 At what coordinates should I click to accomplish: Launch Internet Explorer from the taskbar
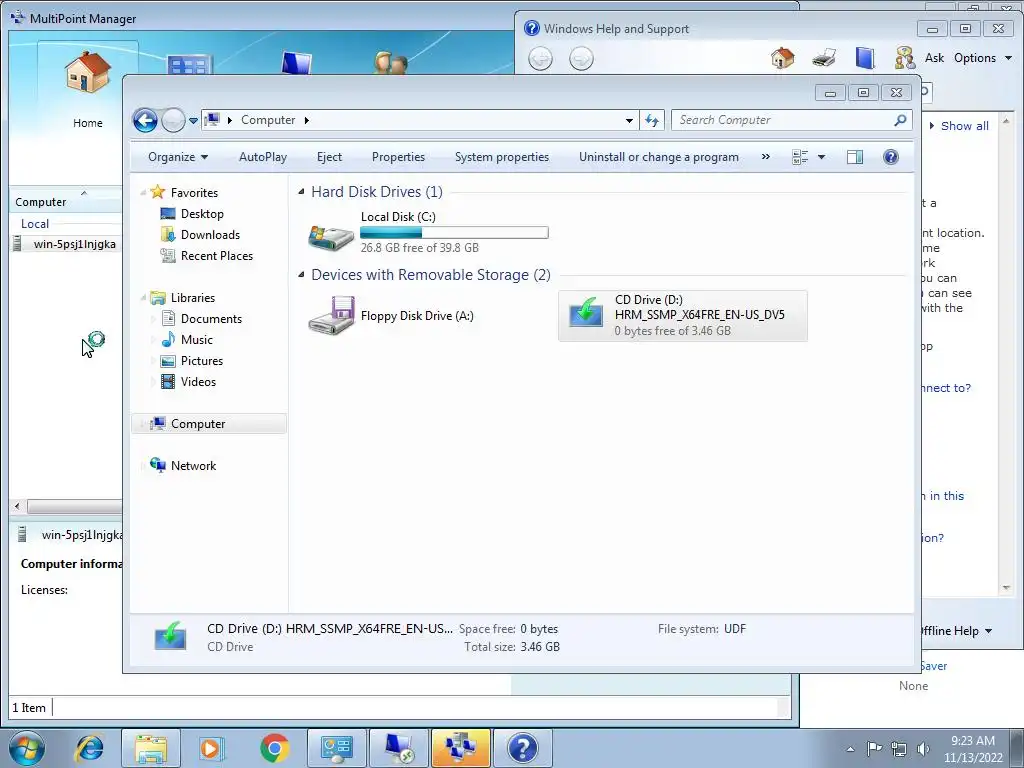89,748
